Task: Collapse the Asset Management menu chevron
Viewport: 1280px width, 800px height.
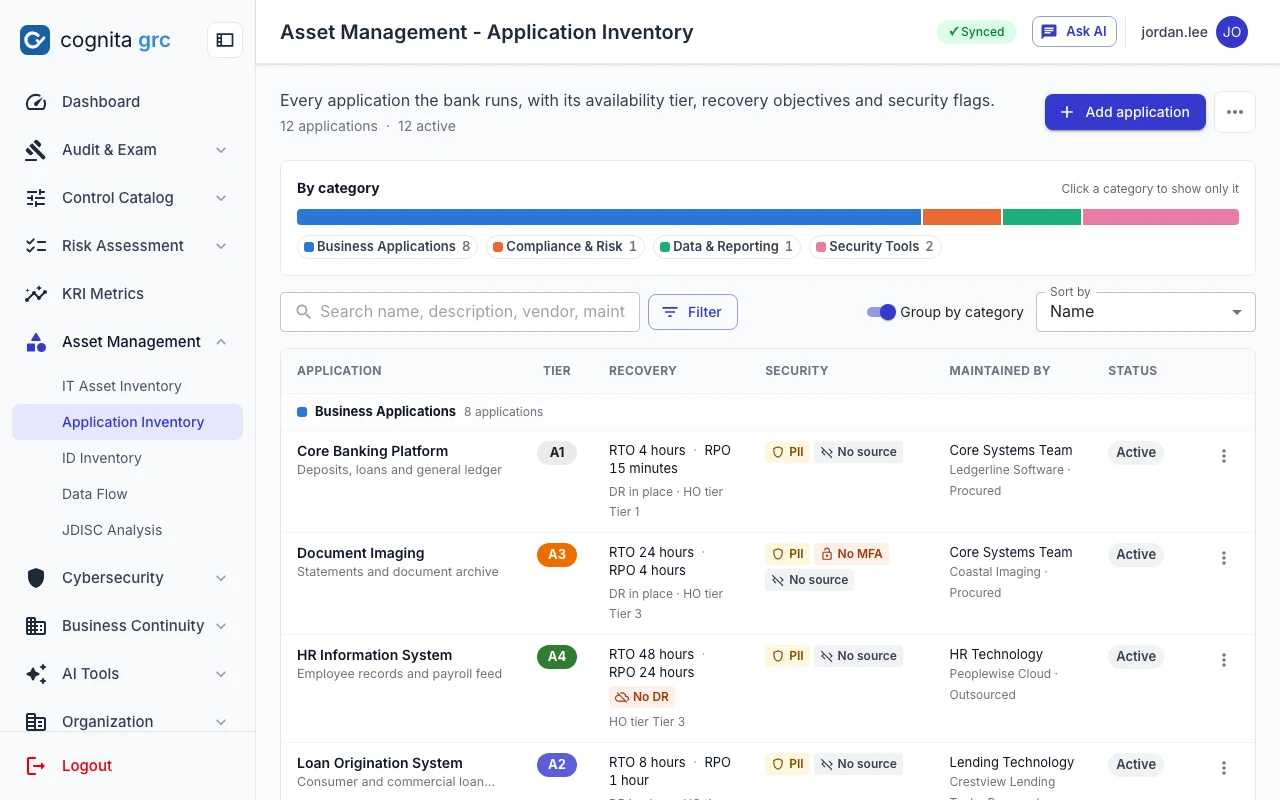Action: click(221, 342)
